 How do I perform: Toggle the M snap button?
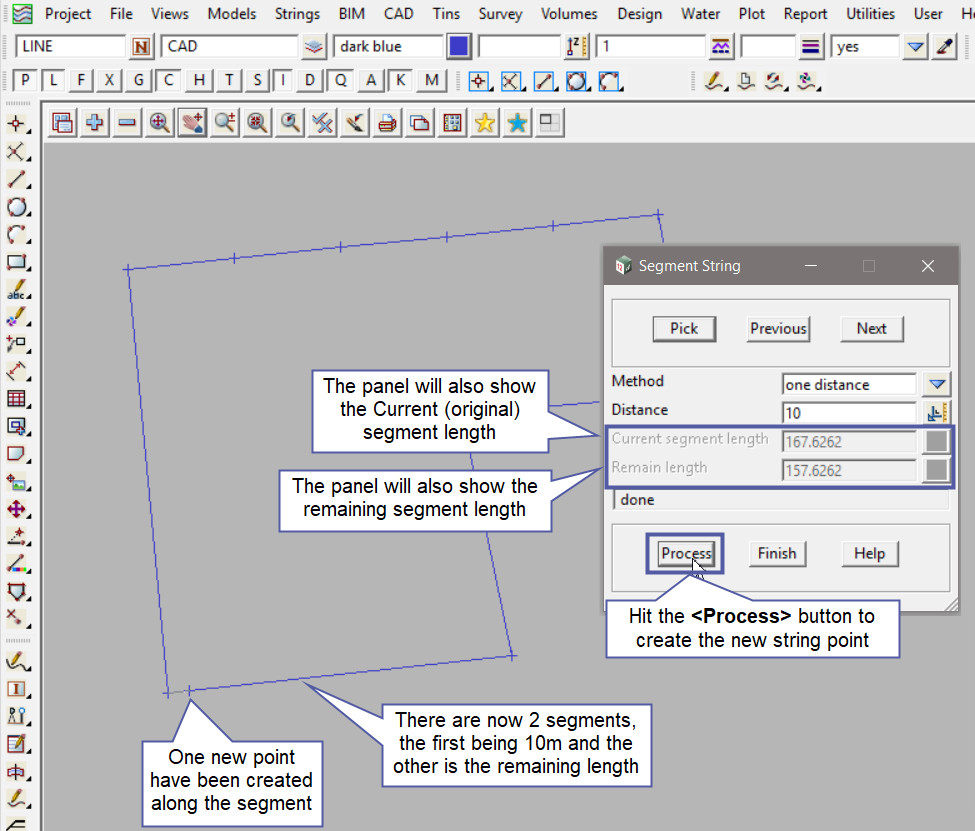431,81
